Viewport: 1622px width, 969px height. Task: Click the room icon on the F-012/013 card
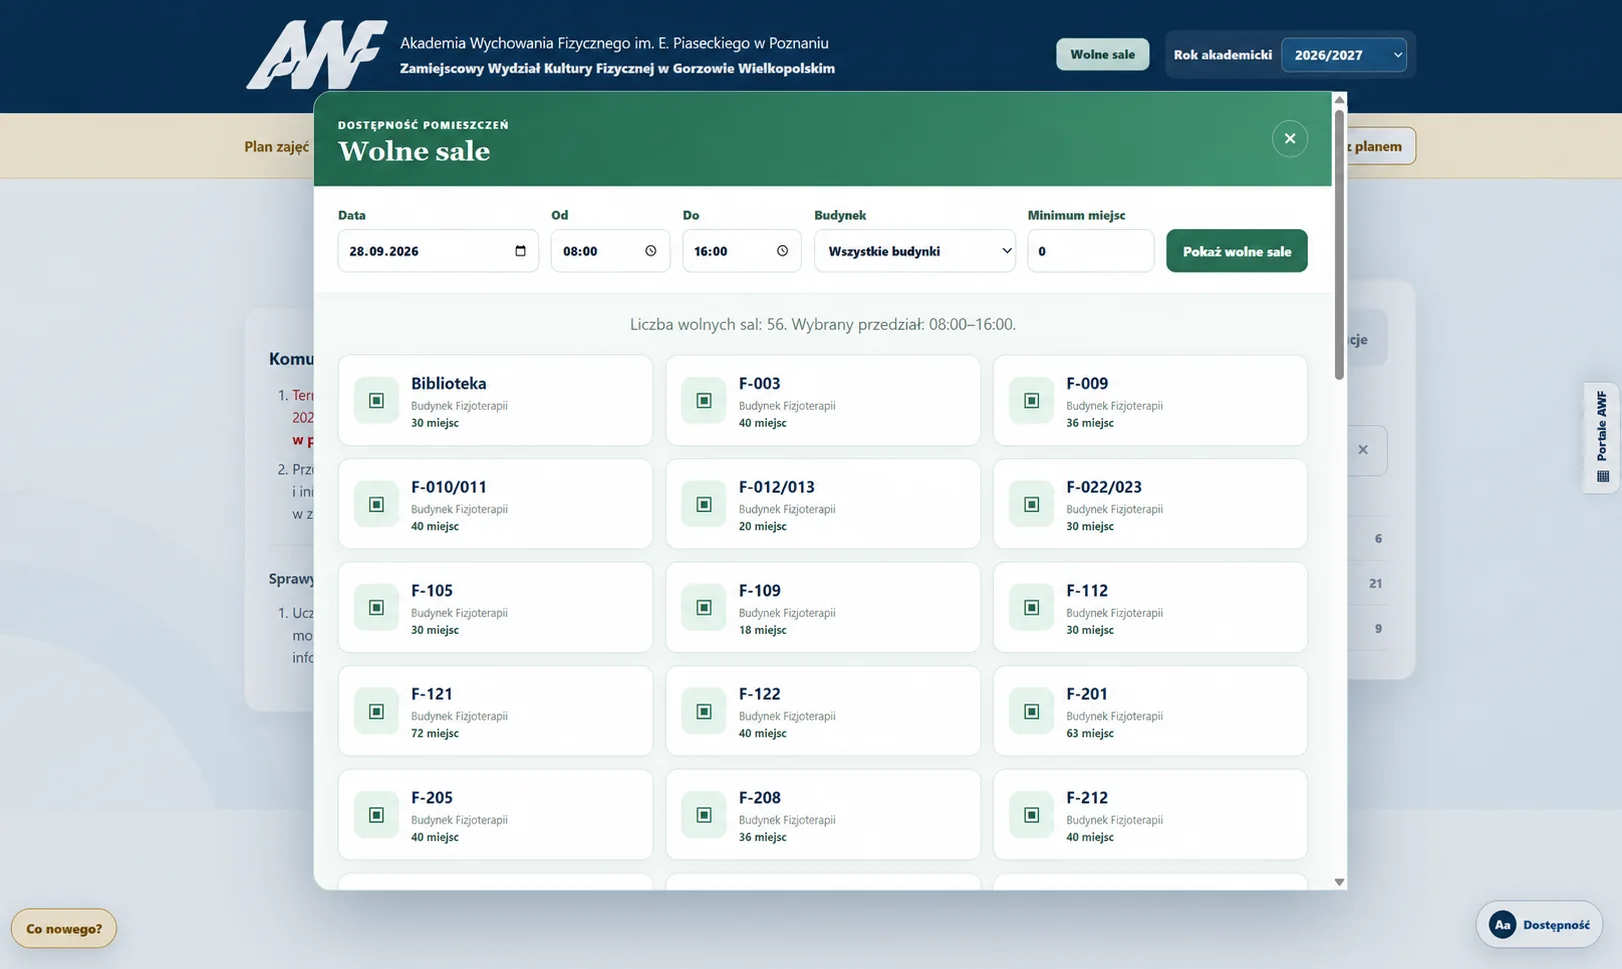click(704, 504)
